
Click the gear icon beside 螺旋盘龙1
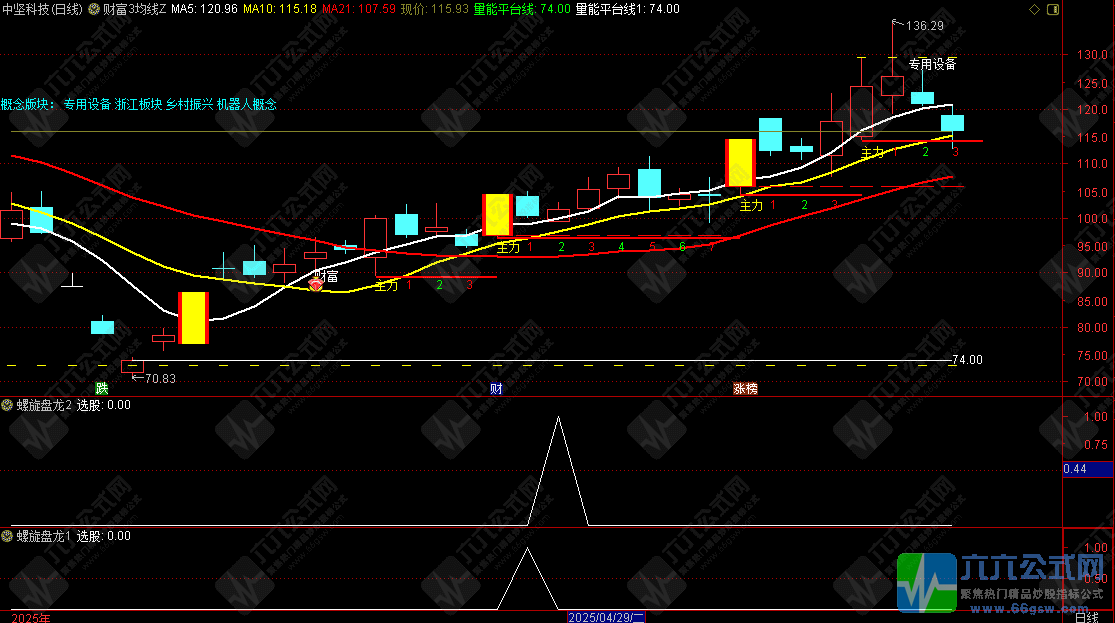pos(7,536)
